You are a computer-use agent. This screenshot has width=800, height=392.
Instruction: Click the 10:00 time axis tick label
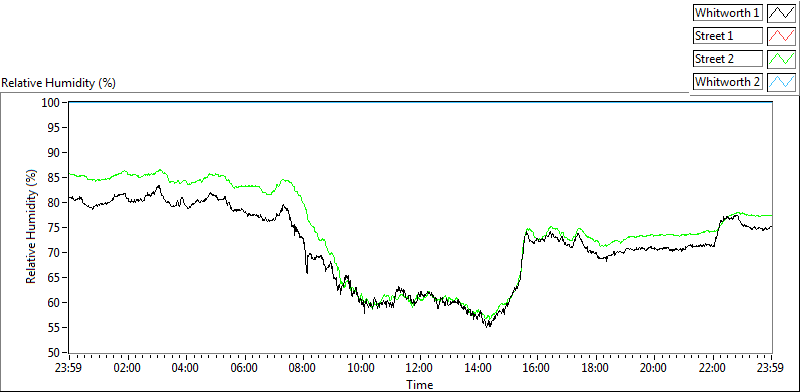[x=362, y=368]
